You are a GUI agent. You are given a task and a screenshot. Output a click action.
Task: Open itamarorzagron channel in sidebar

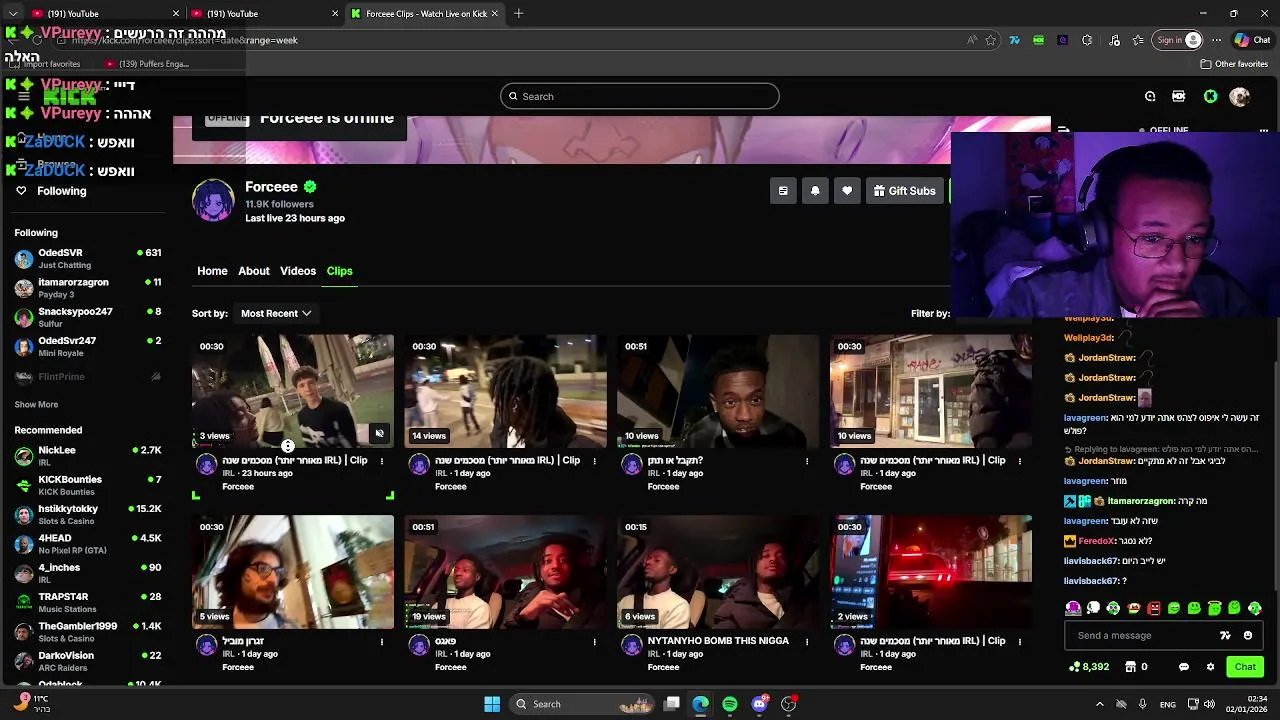88,288
